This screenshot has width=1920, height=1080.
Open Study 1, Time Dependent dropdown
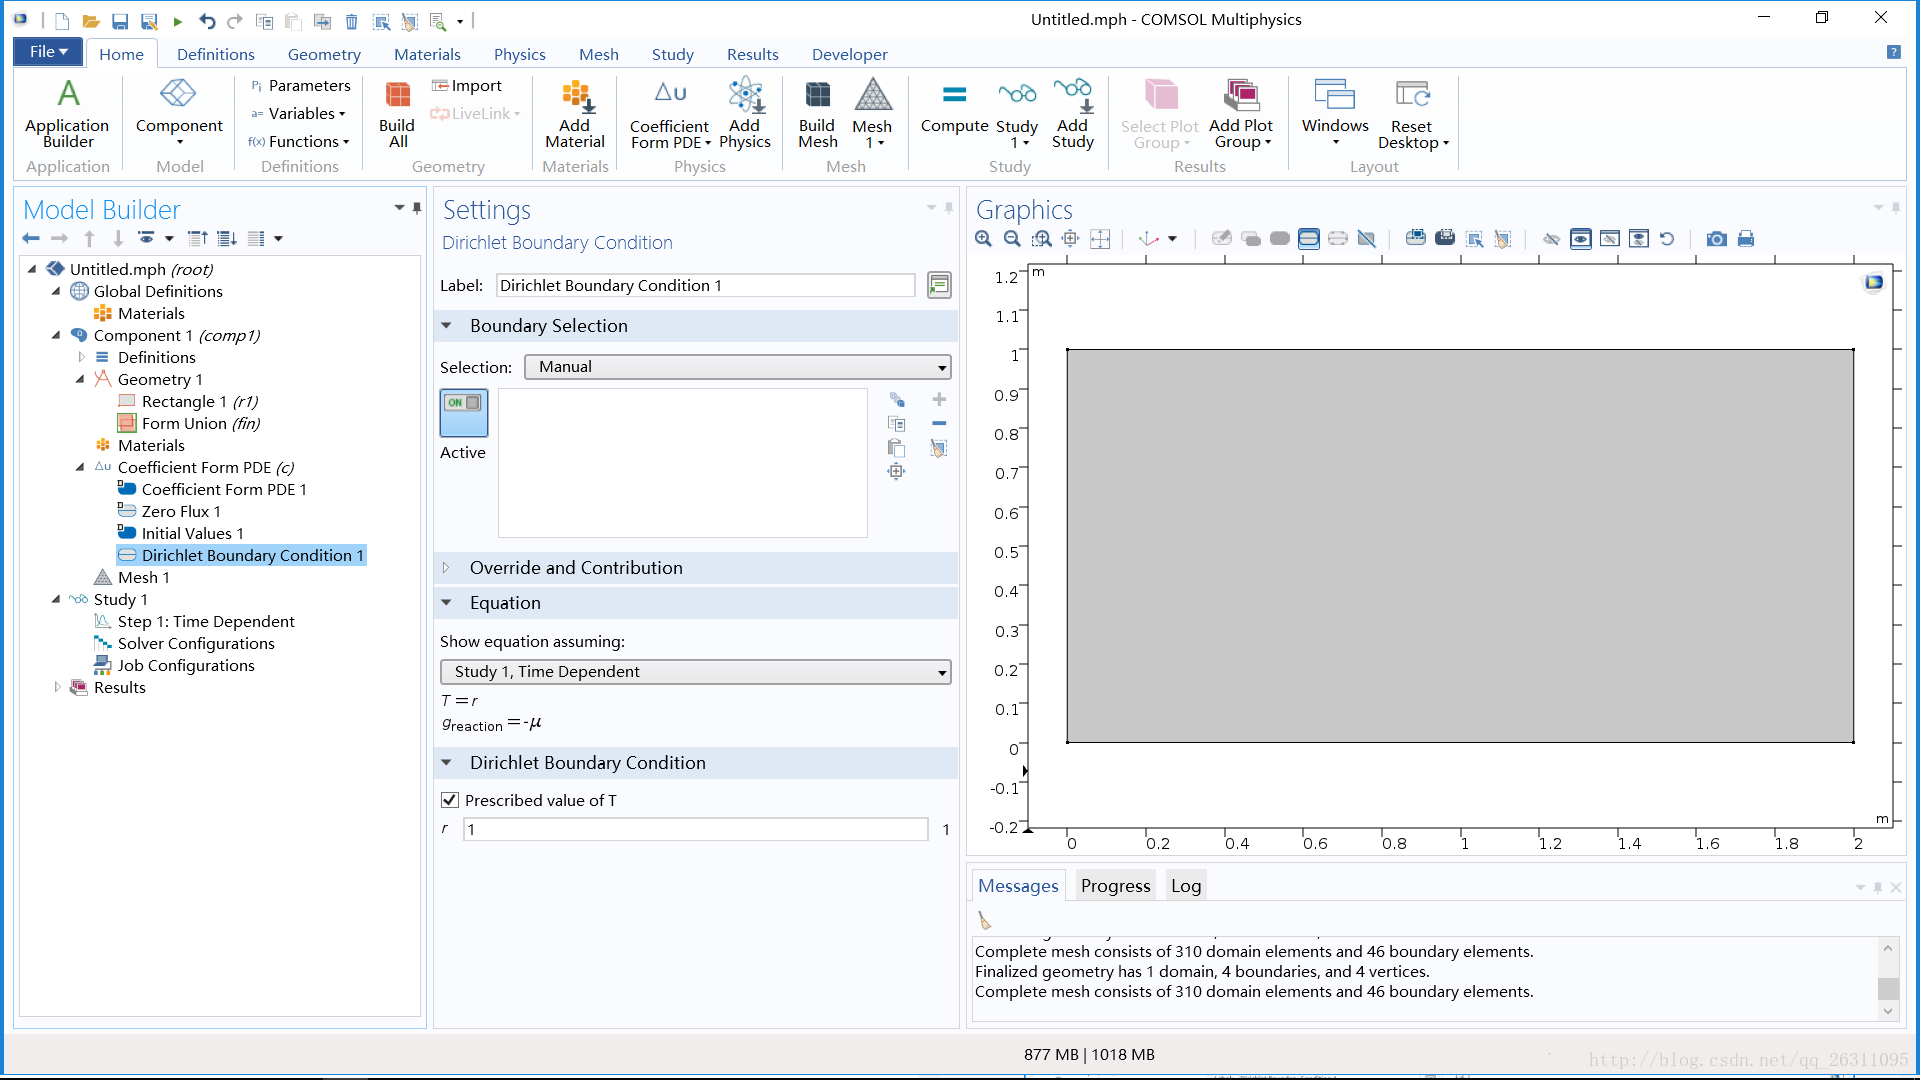pos(696,672)
